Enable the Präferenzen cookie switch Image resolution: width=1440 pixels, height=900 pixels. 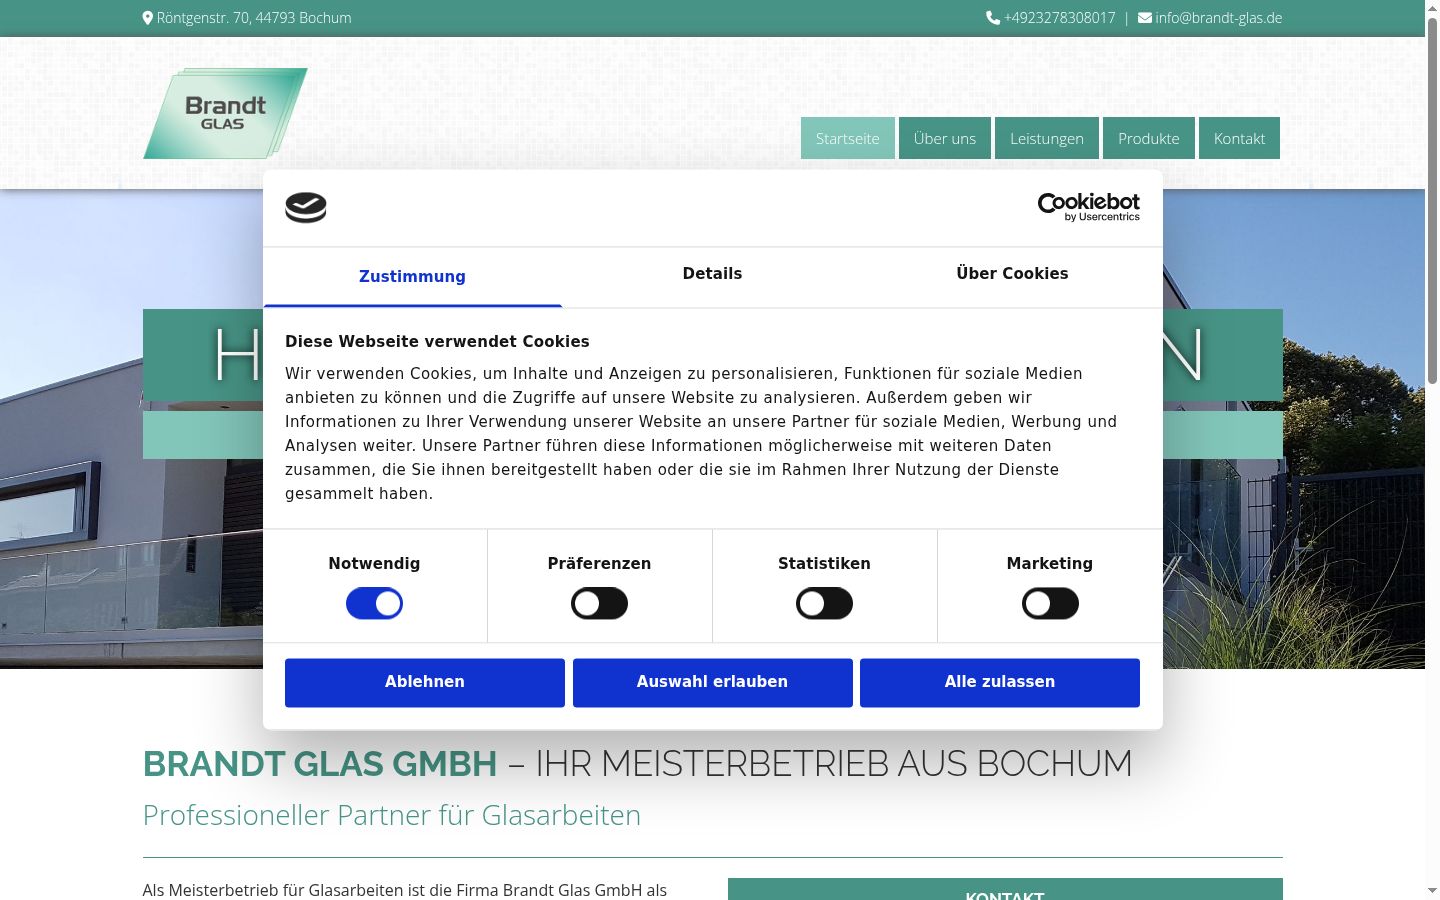click(599, 604)
